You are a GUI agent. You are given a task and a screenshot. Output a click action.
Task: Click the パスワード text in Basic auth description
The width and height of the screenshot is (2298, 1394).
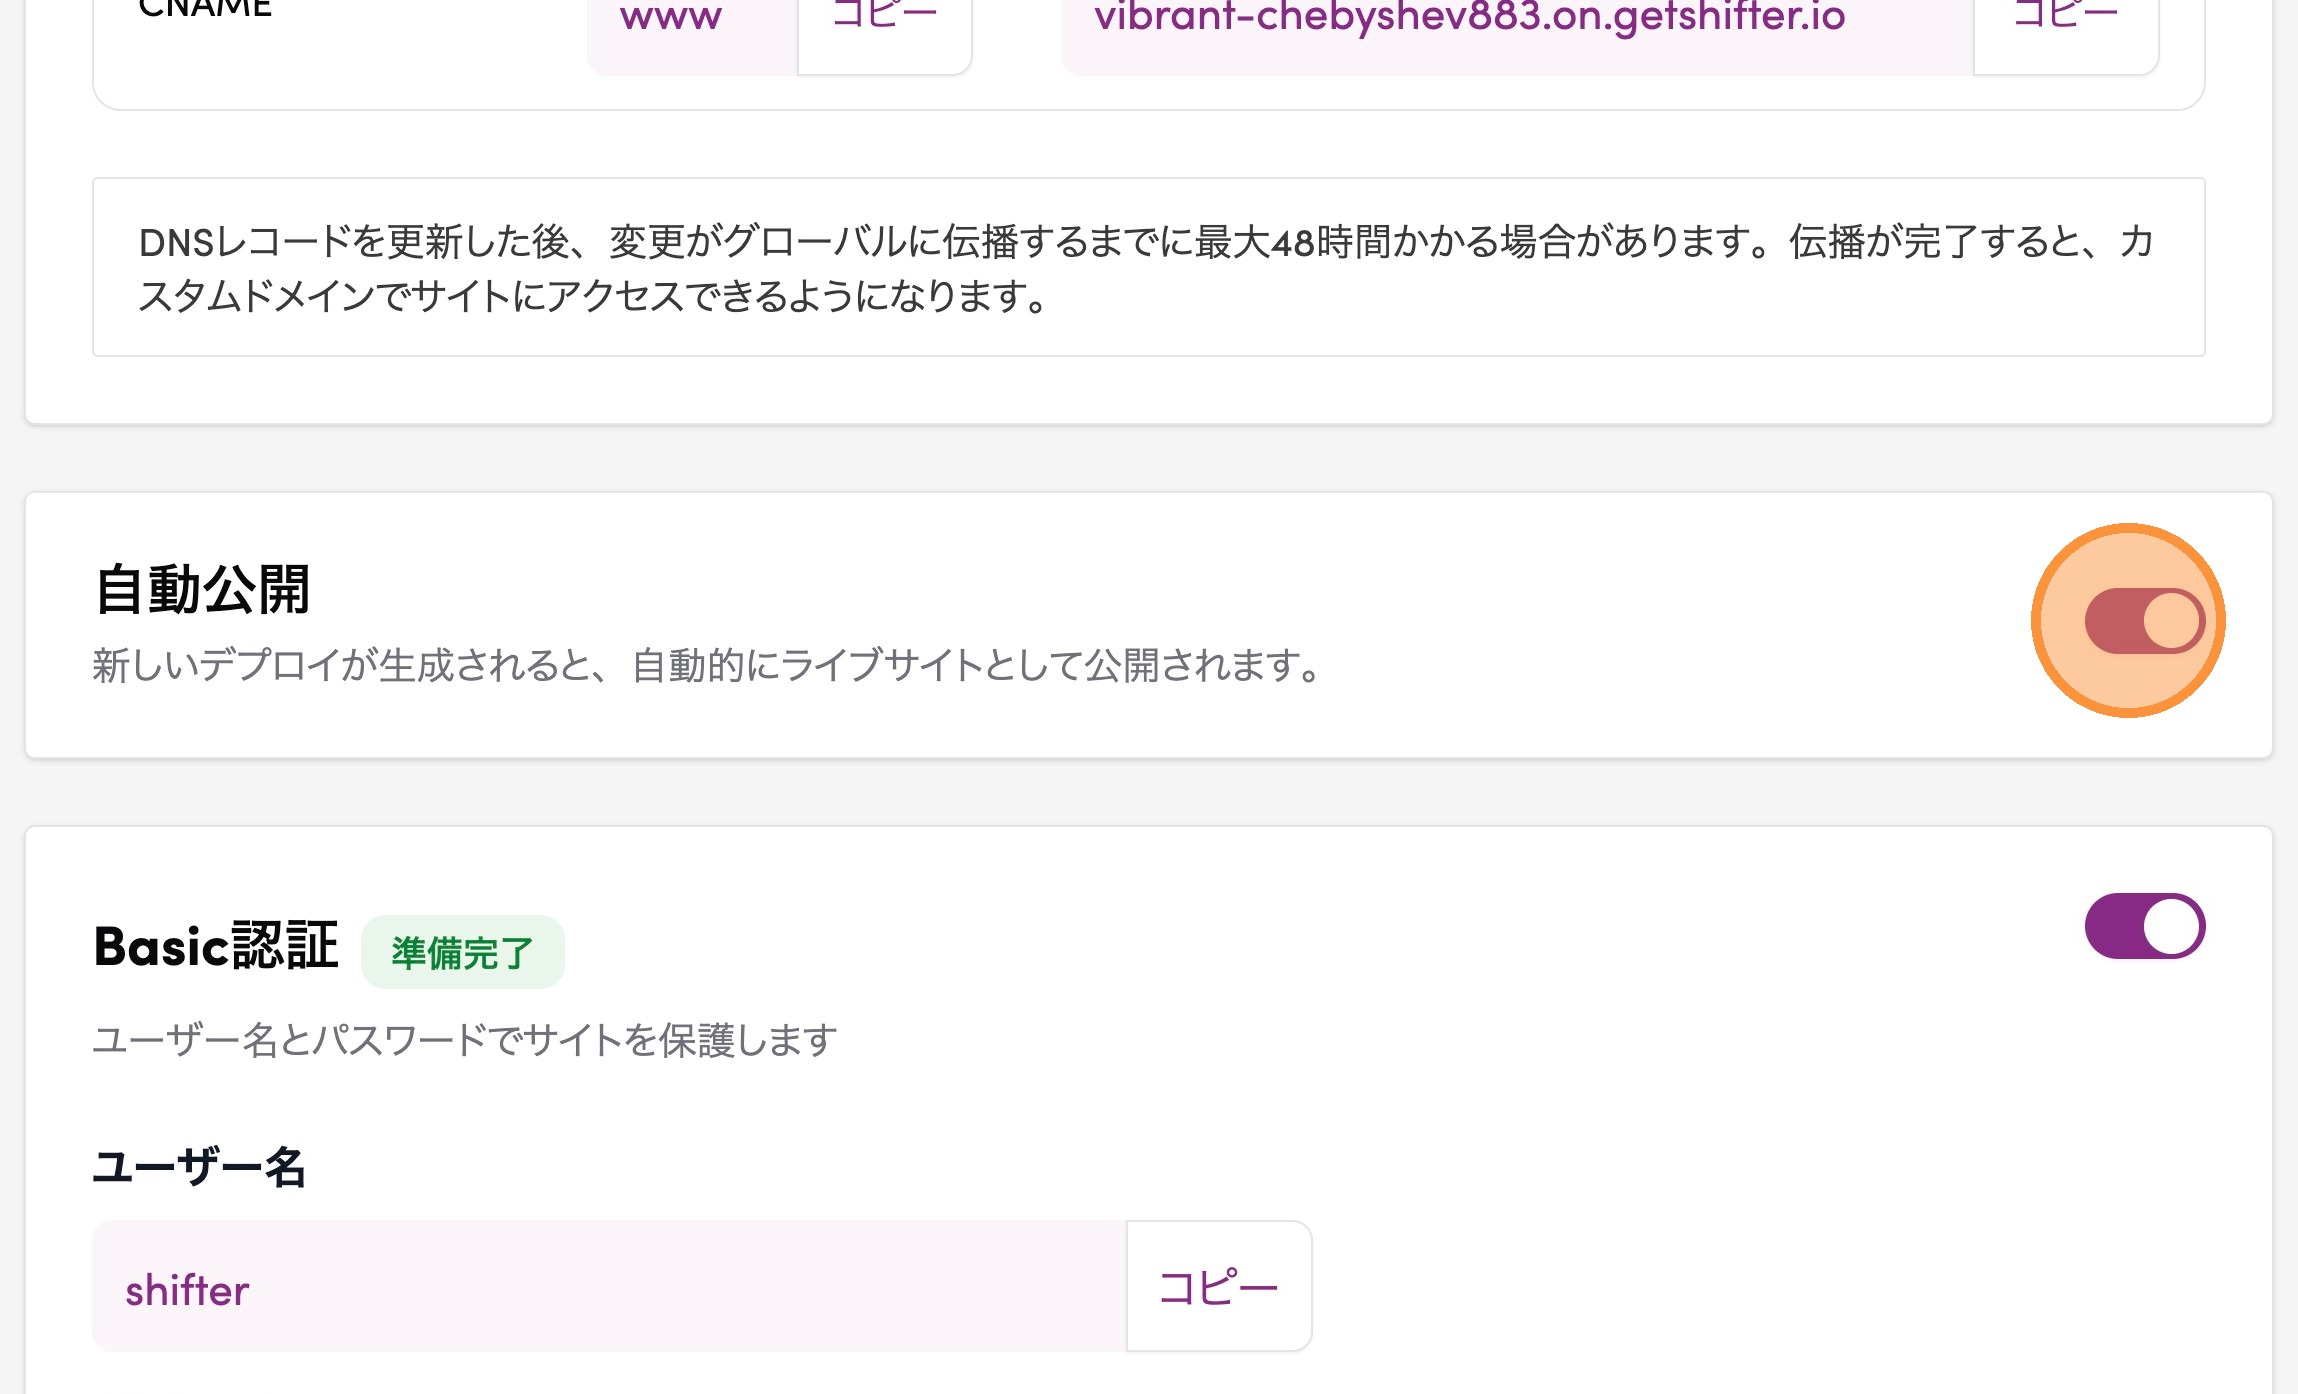(x=400, y=1040)
